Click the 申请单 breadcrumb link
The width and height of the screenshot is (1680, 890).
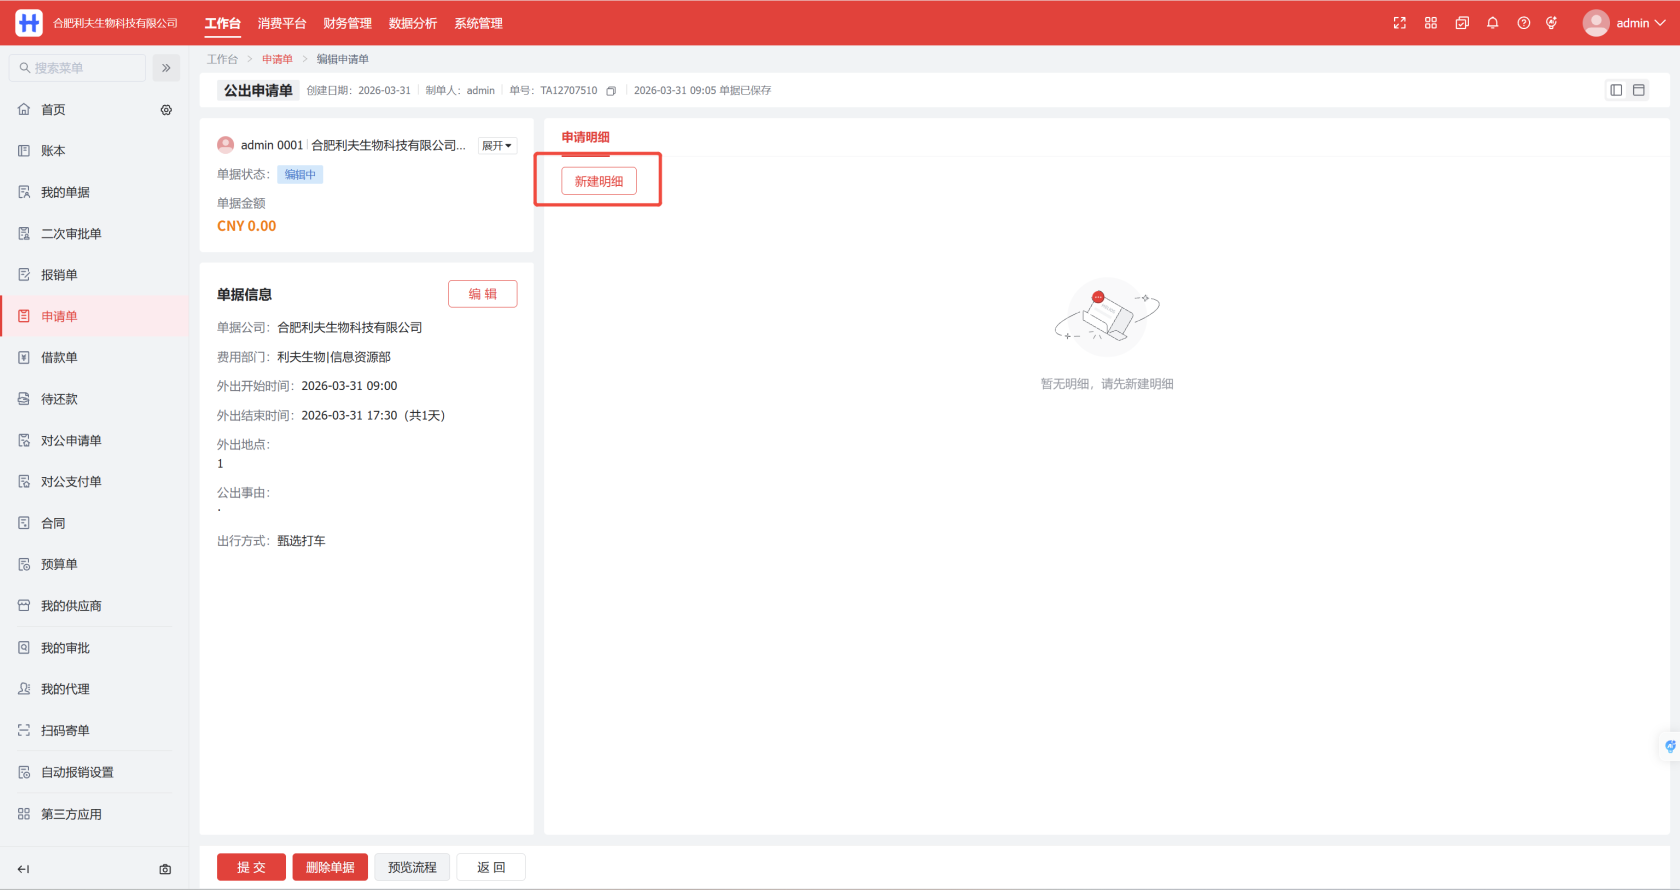277,59
